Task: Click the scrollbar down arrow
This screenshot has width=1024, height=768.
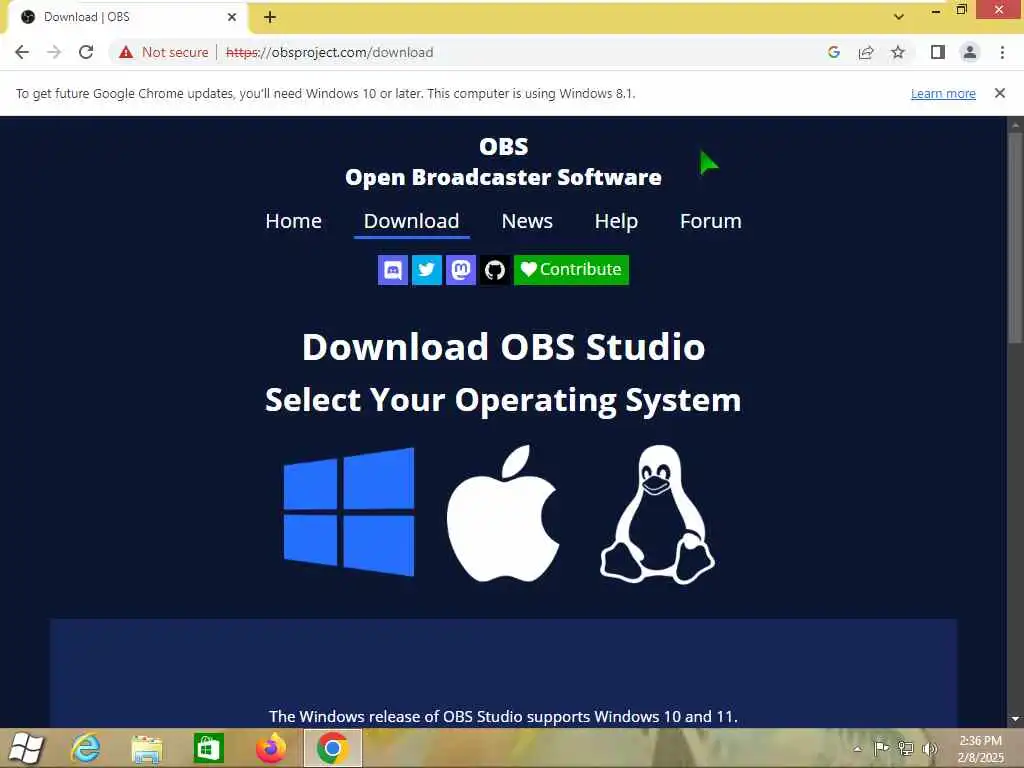Action: [1016, 719]
